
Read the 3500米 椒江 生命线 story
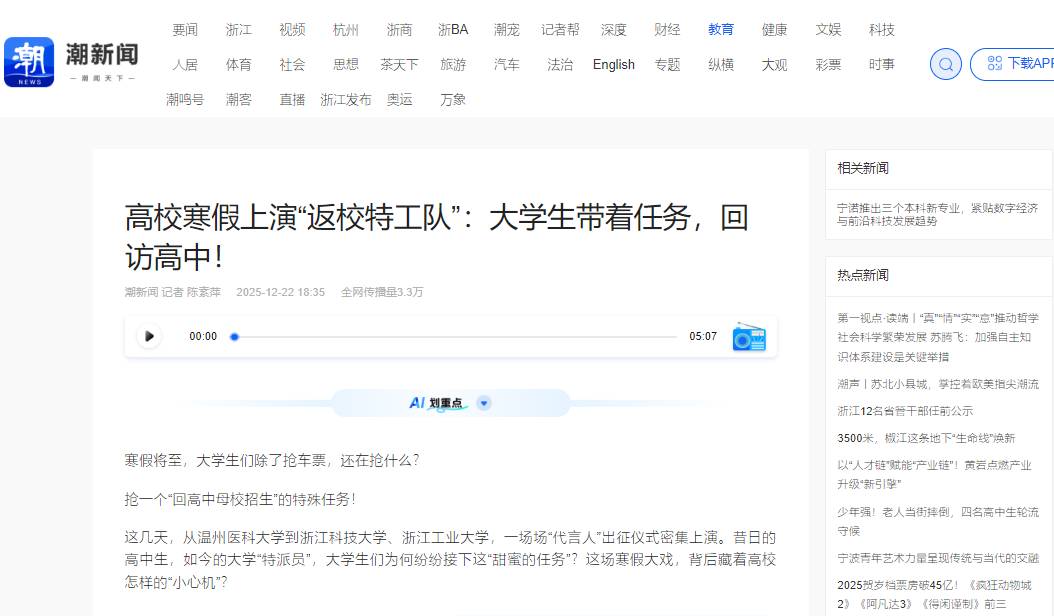(925, 438)
